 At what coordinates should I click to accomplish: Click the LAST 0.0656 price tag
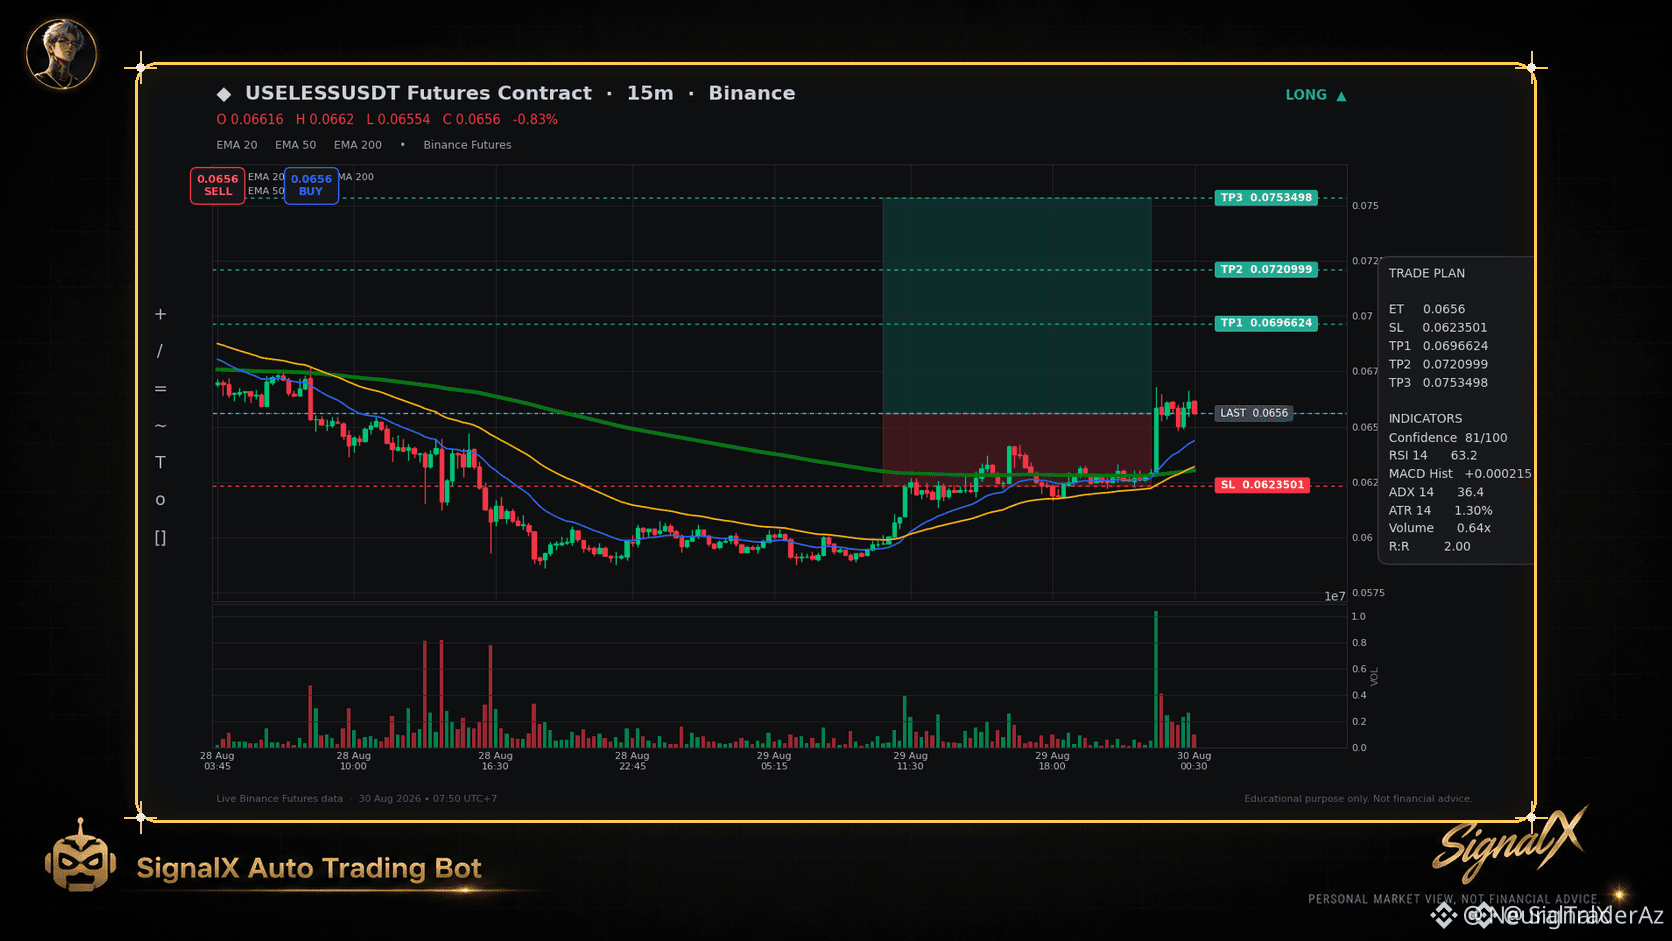coord(1254,413)
